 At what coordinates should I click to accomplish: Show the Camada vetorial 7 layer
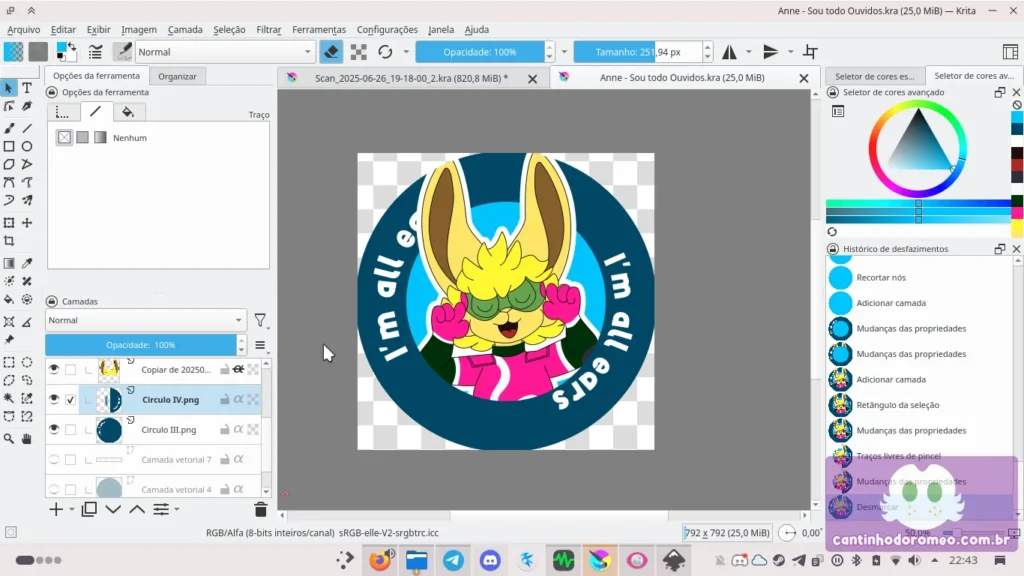54,460
